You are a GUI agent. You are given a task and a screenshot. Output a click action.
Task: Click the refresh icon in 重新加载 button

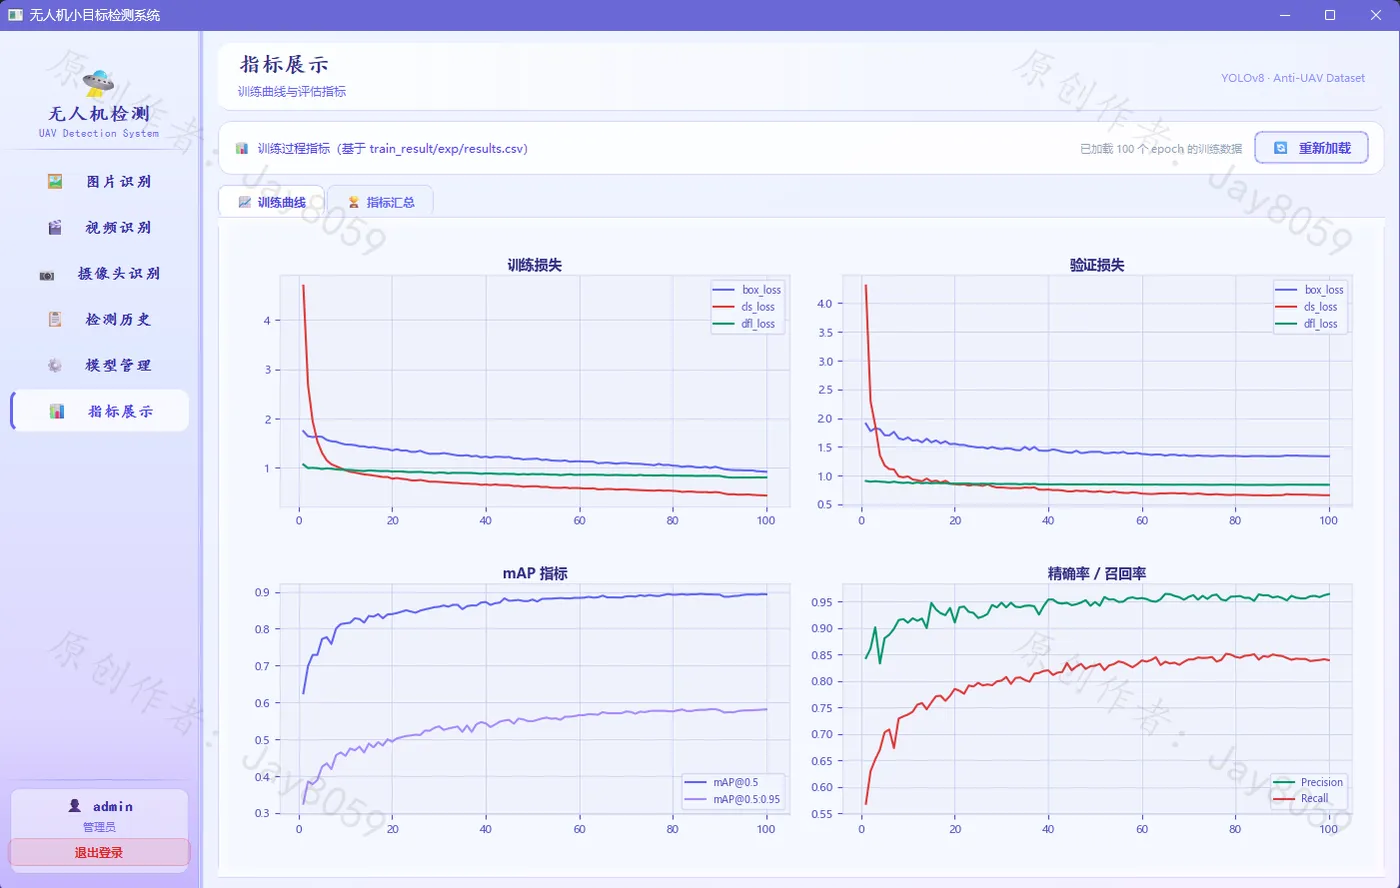1281,148
